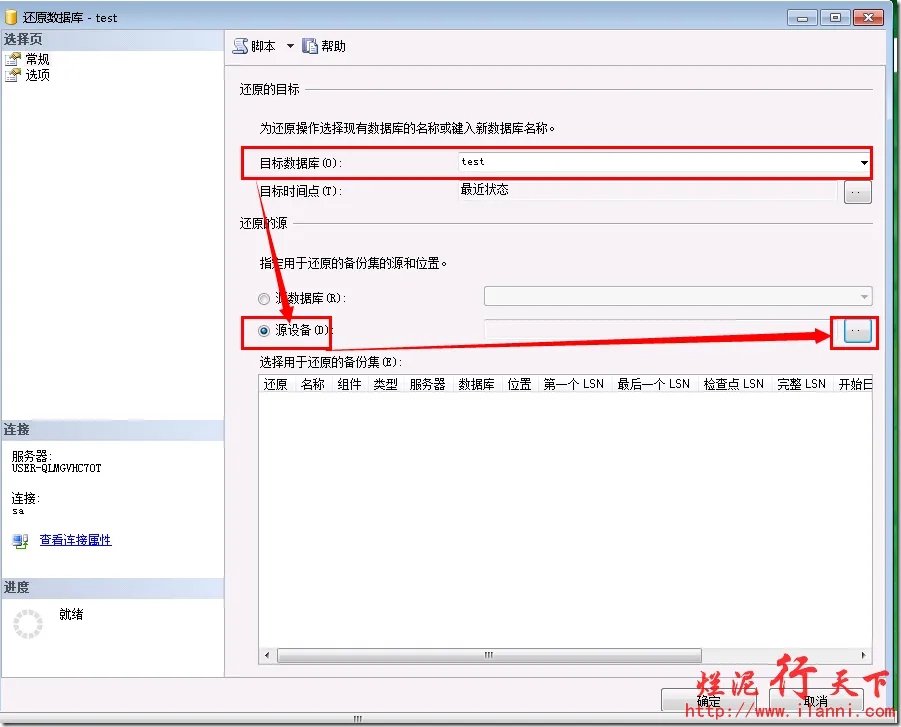Click the 数据库 column header
Screen dimensions: 901x727
click(477, 384)
